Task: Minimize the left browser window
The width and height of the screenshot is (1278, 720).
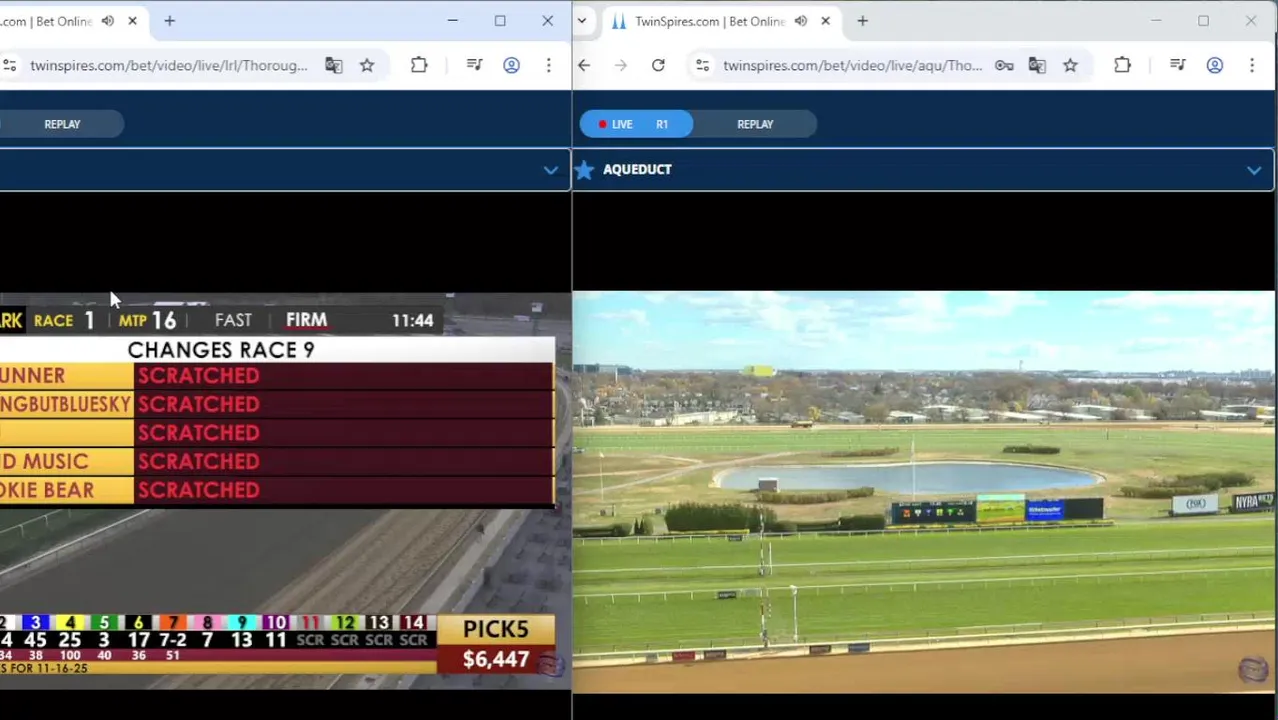Action: 452,21
